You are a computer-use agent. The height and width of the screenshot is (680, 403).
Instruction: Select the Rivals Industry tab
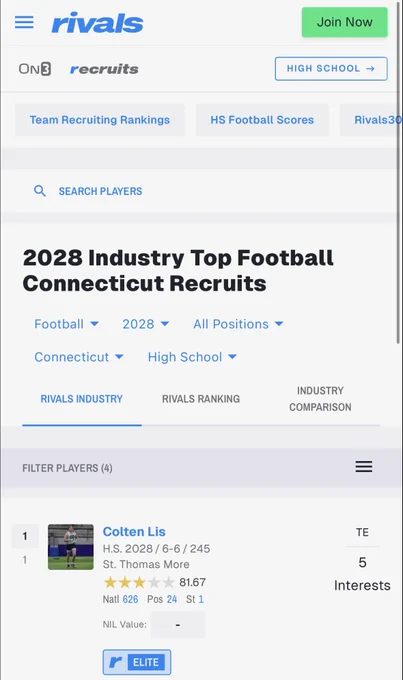click(x=82, y=399)
